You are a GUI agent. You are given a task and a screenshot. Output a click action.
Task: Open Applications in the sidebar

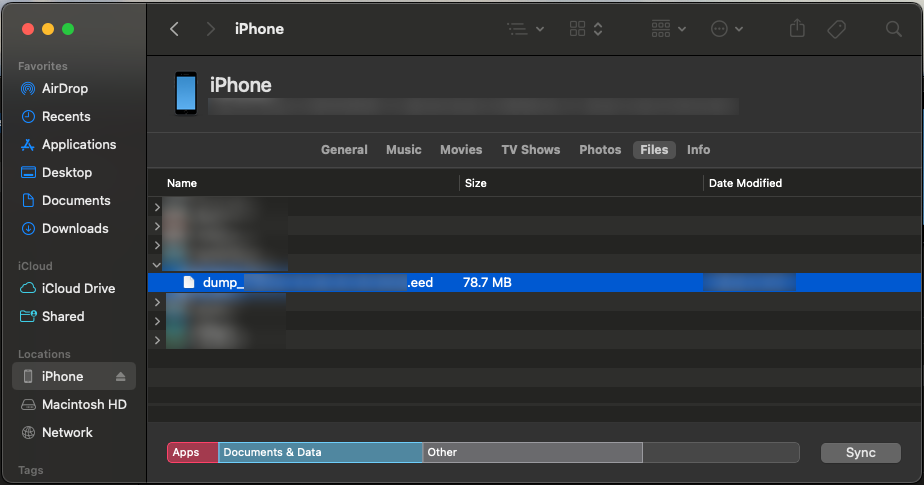(x=78, y=144)
